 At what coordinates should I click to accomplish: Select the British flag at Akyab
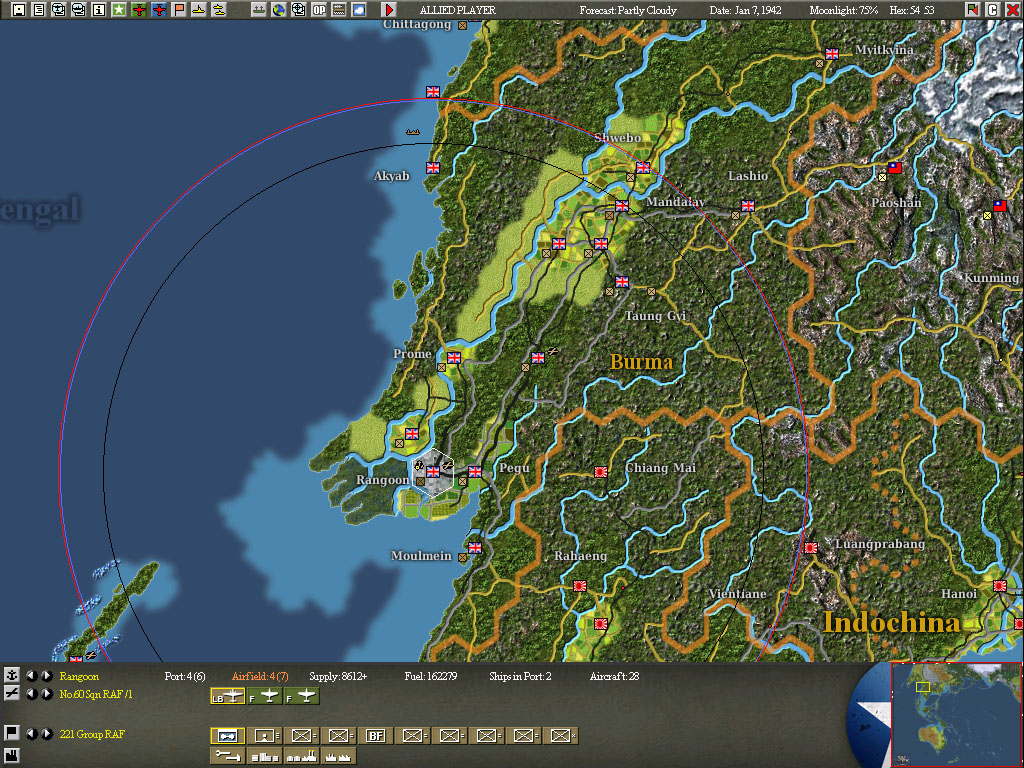(x=433, y=168)
